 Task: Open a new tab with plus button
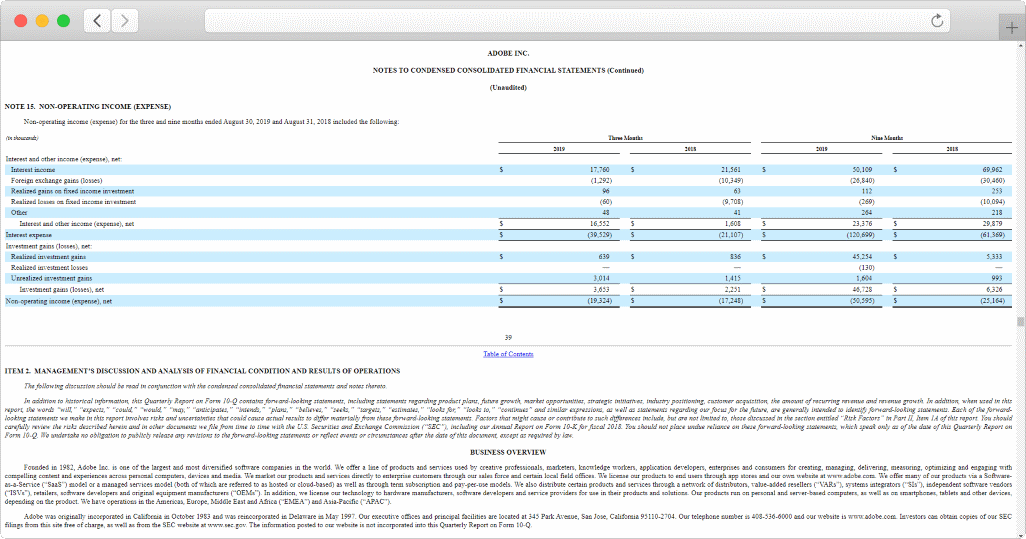[x=1013, y=28]
